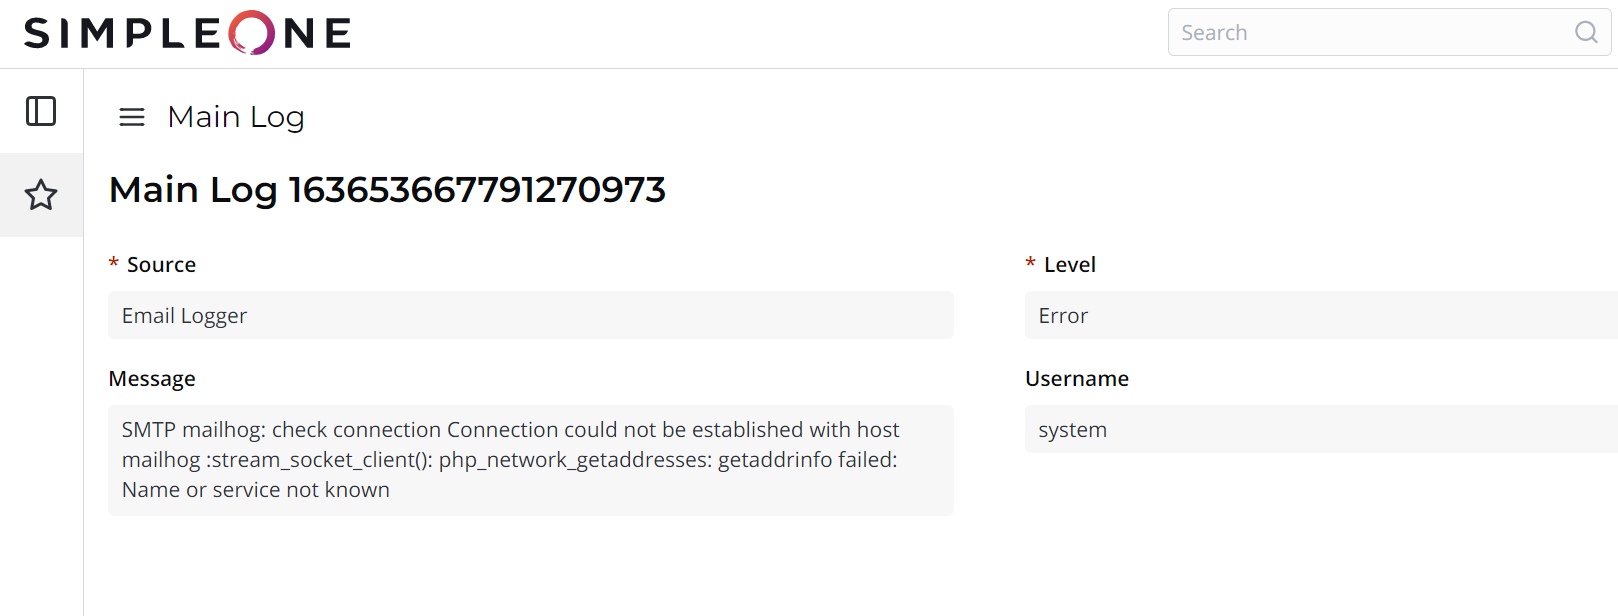Click the red asterisk beside Source
This screenshot has height=616, width=1618.
tap(114, 263)
